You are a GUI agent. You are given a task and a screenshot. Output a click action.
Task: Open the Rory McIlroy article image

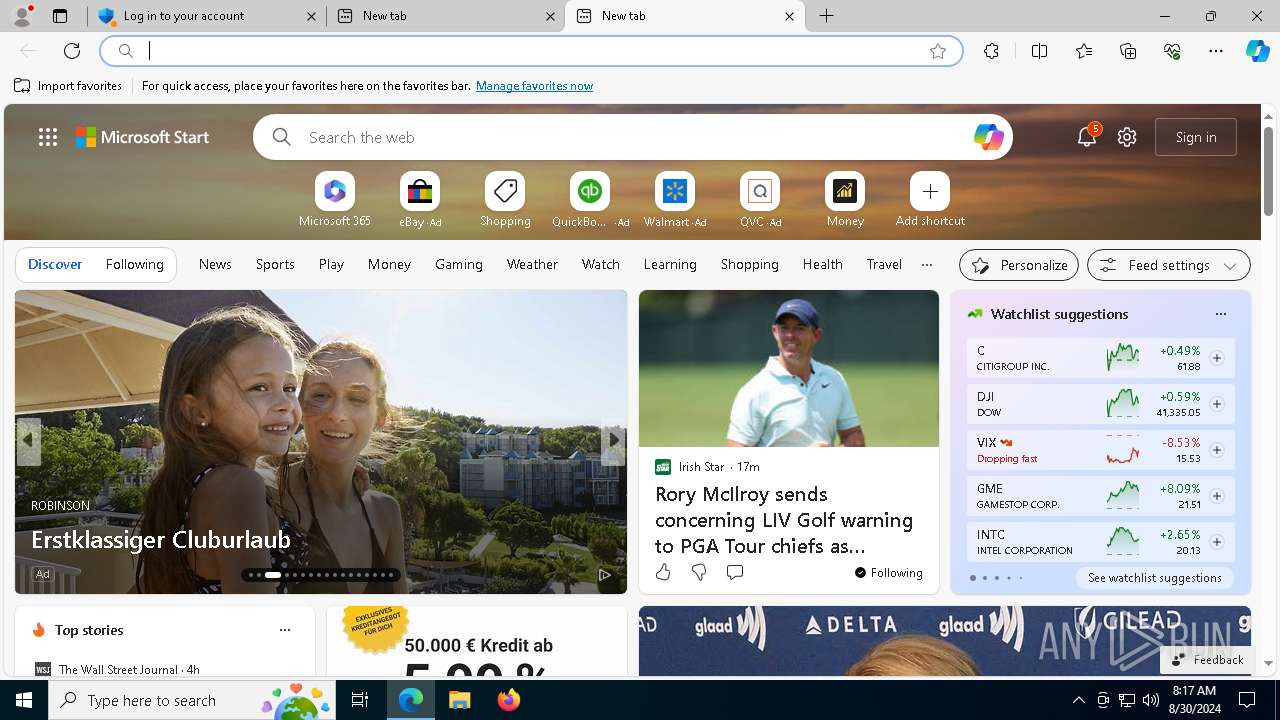[x=789, y=369]
